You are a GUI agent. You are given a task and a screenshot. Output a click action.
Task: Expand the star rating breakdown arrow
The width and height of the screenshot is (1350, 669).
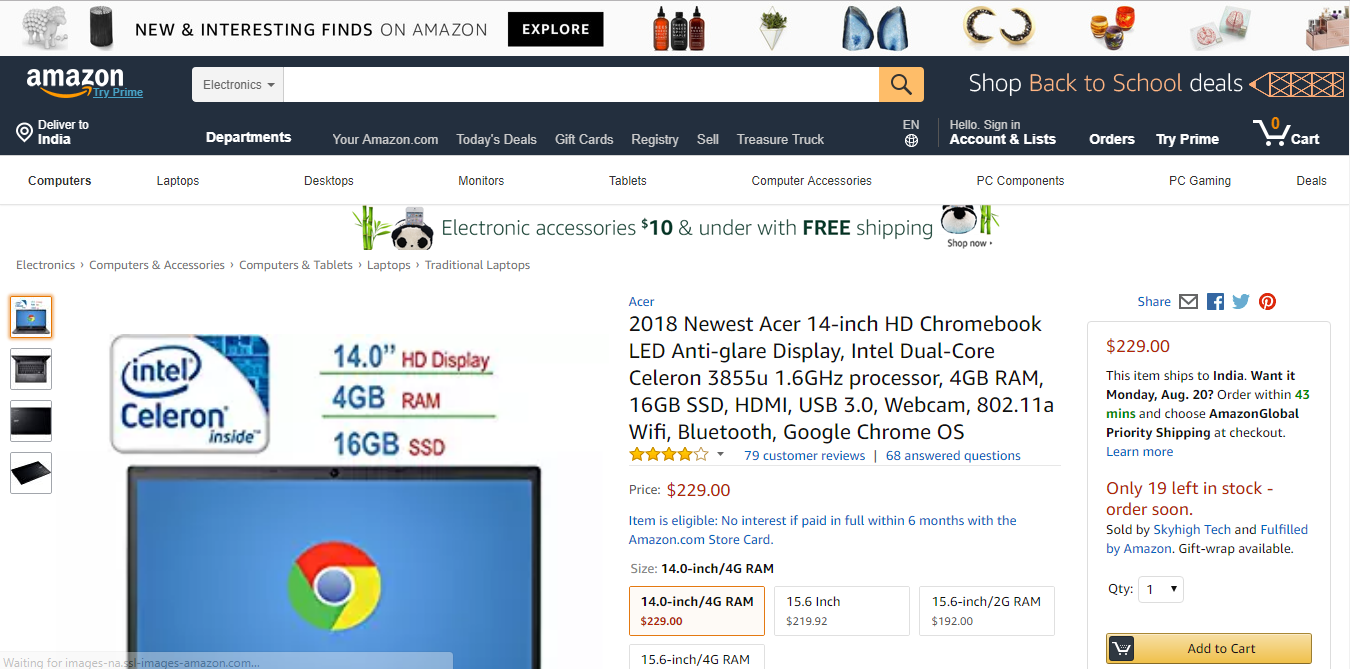[720, 455]
